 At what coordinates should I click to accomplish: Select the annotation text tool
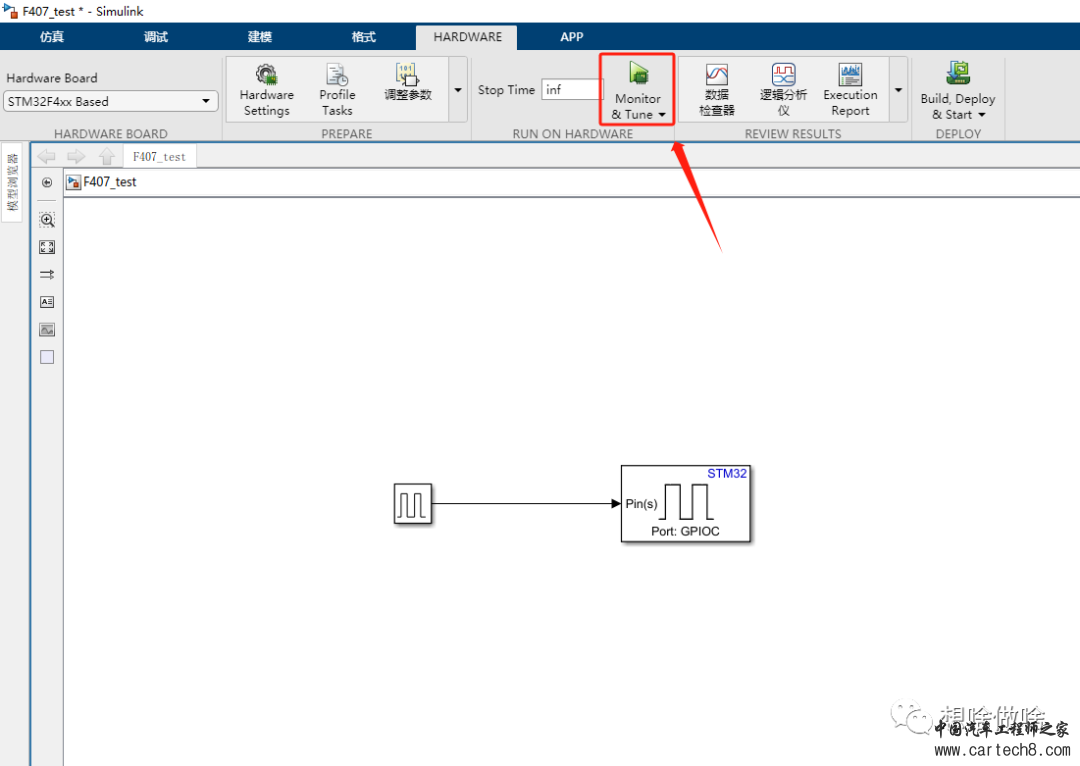[x=47, y=302]
